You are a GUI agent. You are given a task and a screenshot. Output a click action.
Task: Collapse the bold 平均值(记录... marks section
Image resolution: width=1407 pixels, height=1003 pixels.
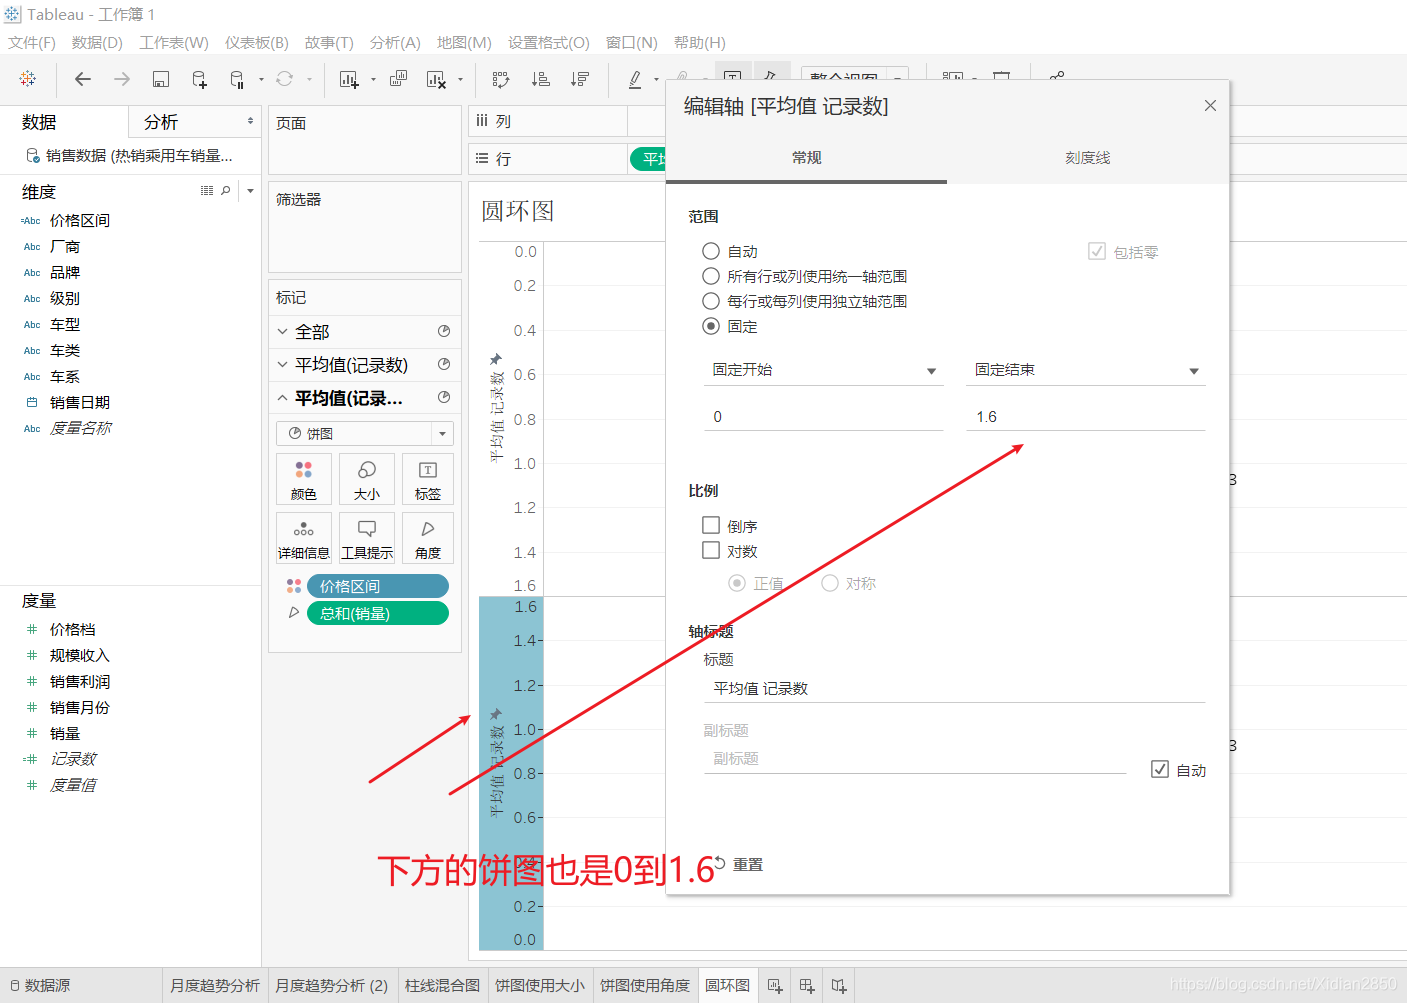tap(283, 397)
